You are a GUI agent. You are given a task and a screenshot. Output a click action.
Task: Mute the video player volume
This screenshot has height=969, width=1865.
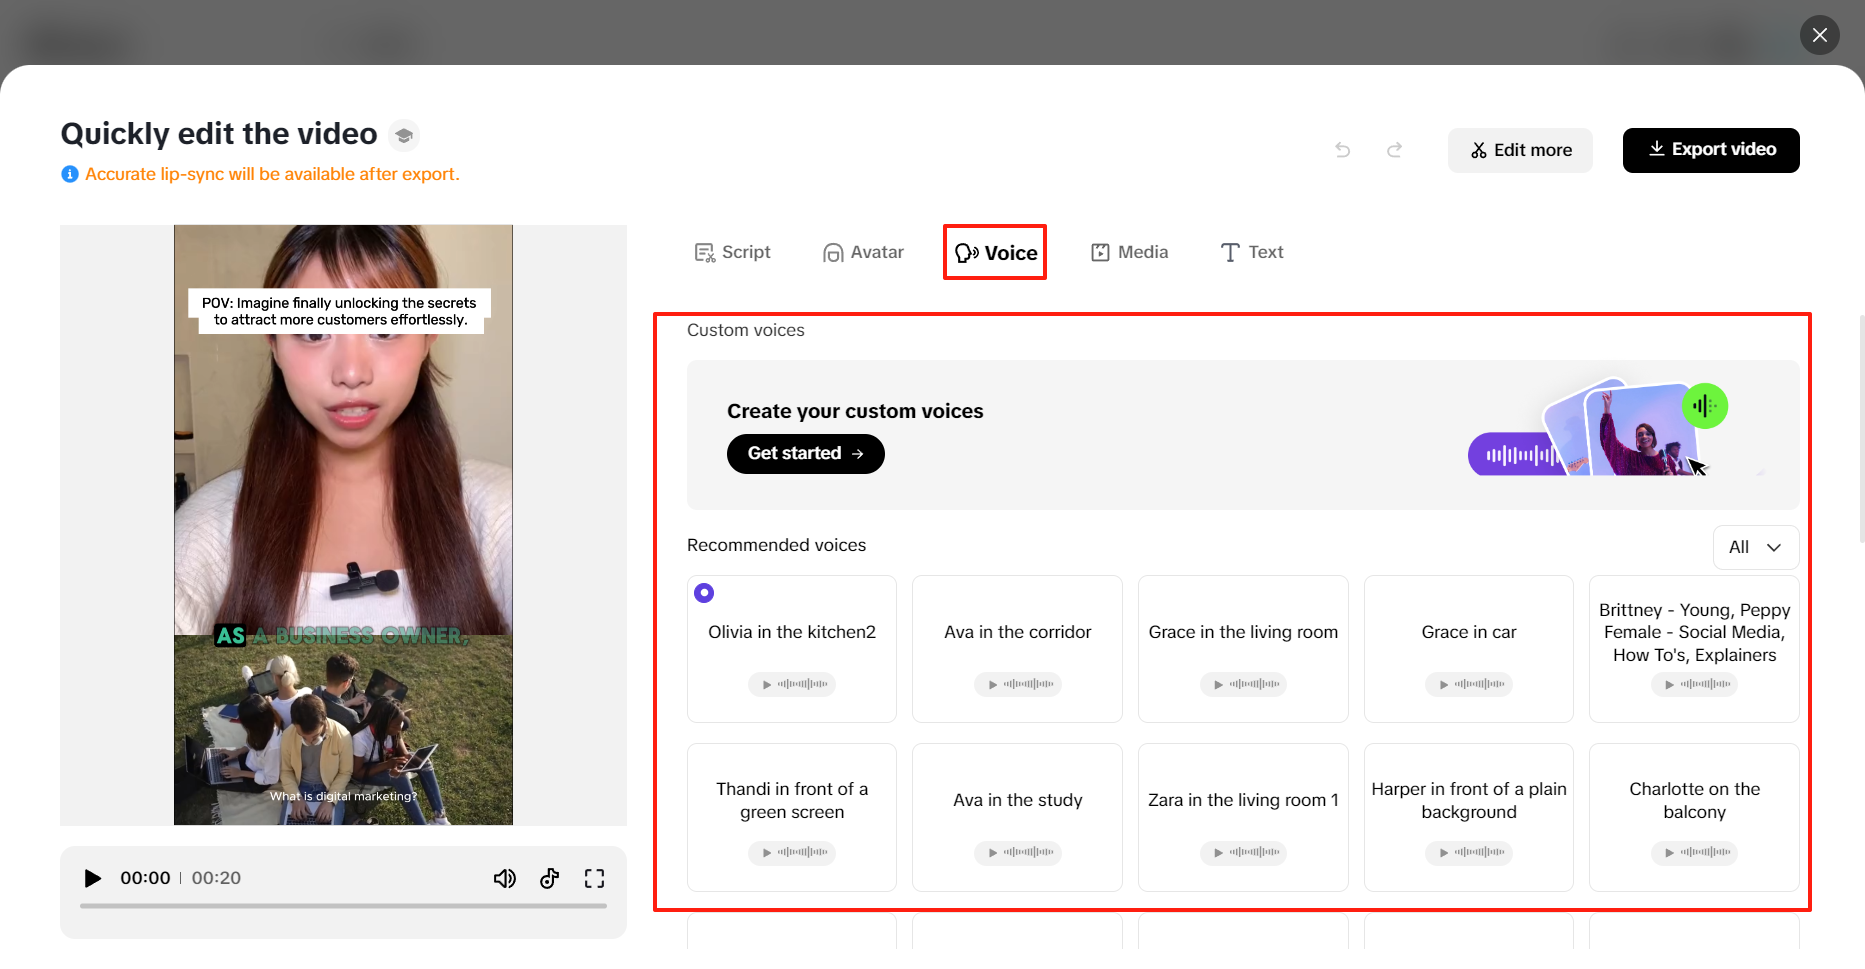point(505,878)
